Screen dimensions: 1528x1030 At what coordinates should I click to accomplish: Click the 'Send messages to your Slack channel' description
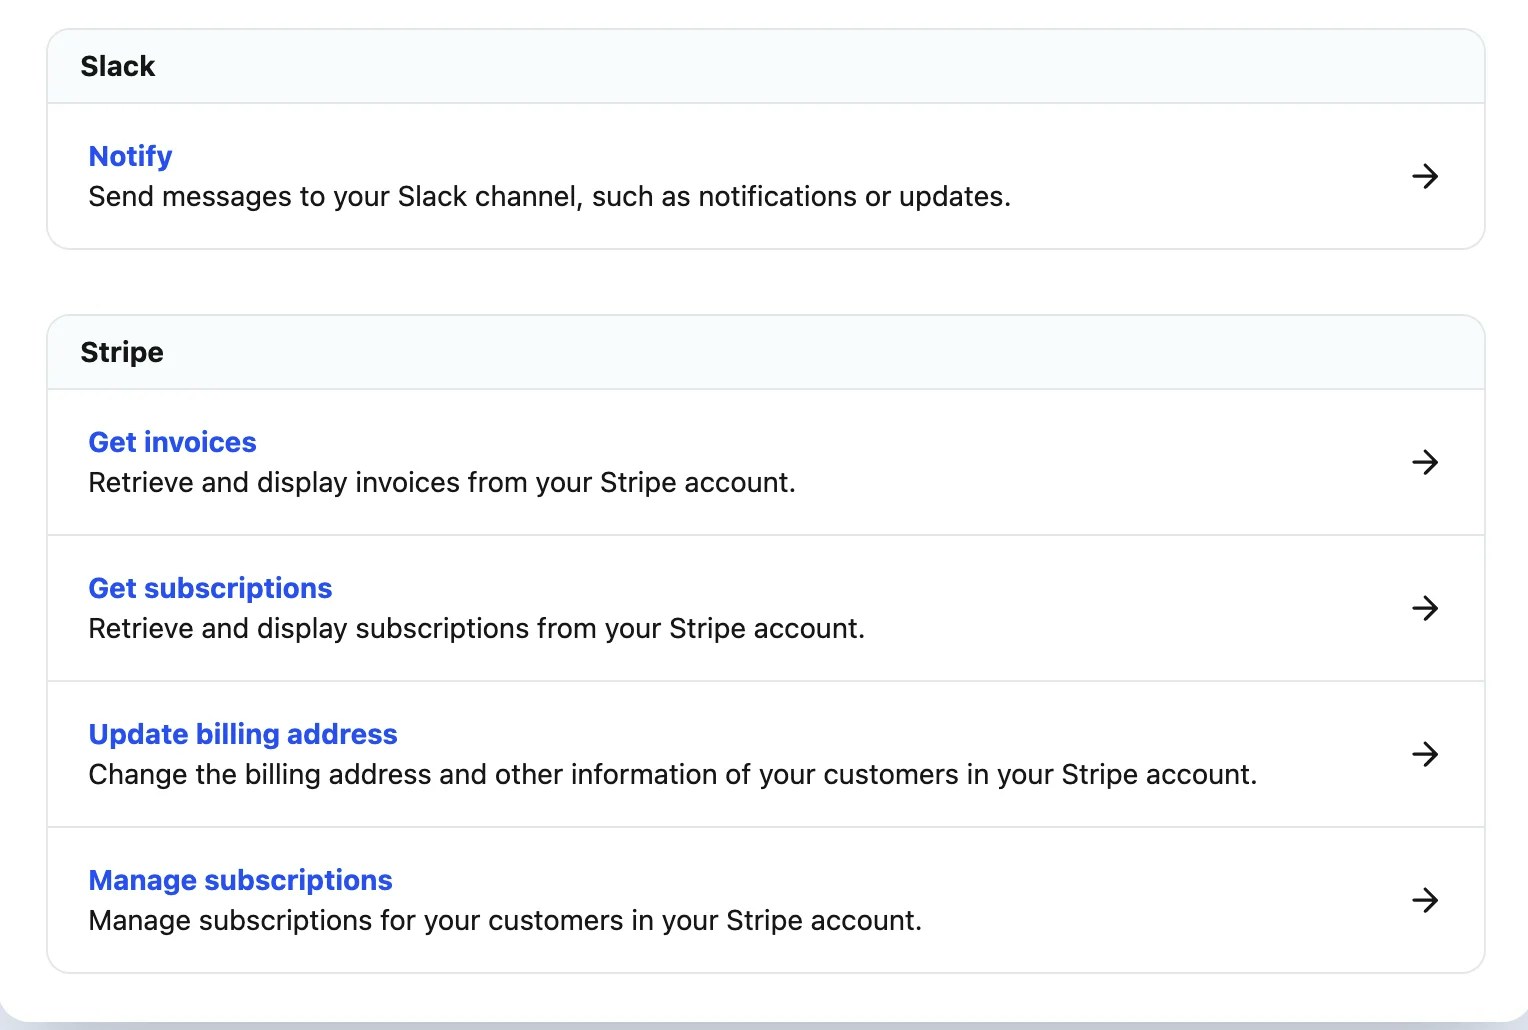549,197
